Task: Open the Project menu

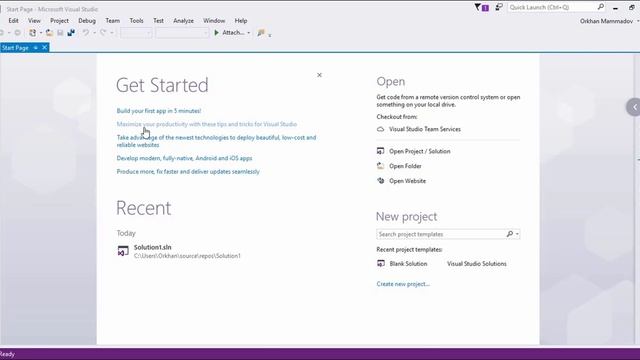Action: [59, 20]
